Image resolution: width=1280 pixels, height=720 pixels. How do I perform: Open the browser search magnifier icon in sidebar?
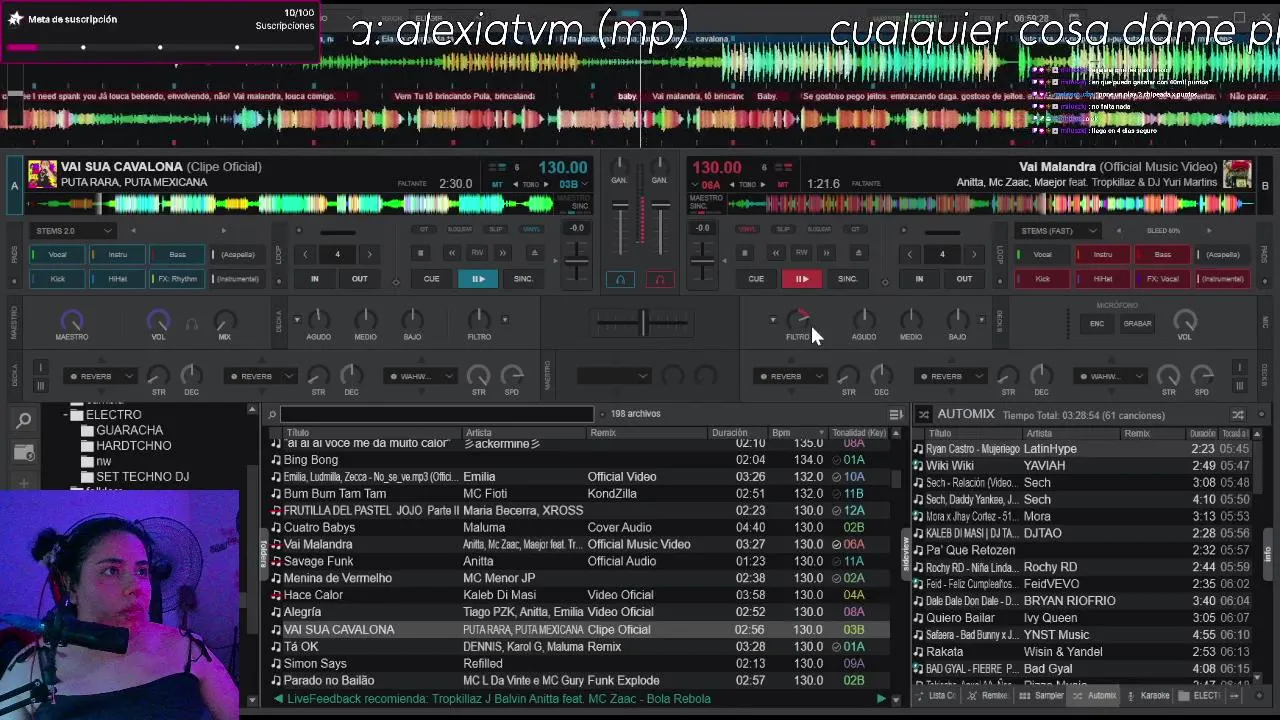click(x=24, y=421)
